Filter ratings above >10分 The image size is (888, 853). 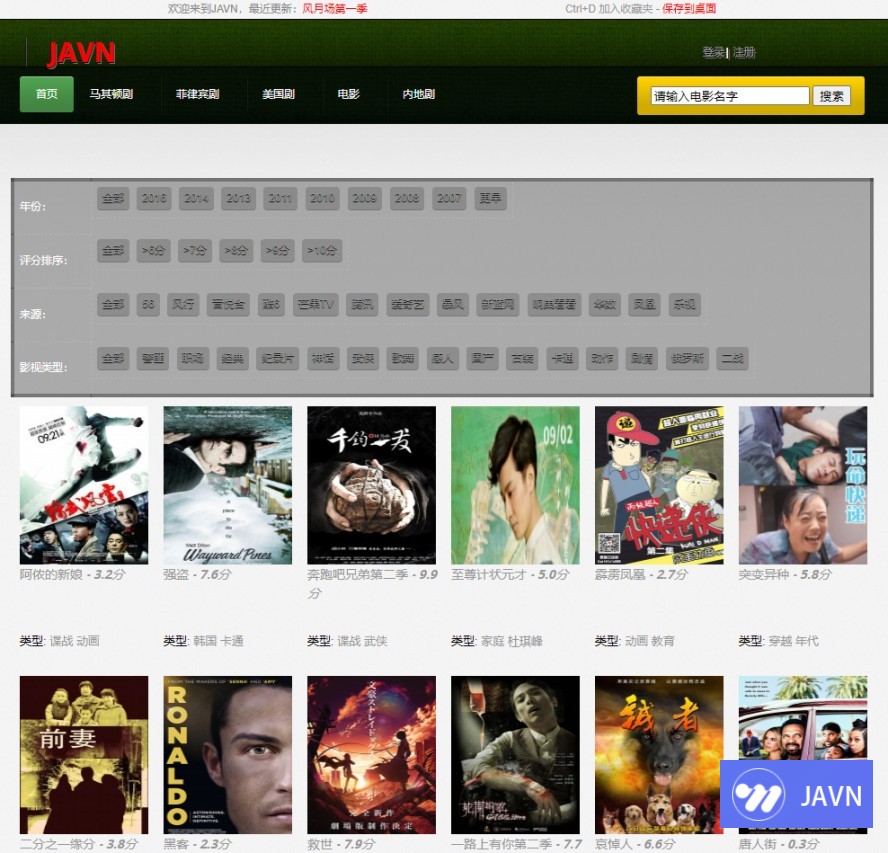tap(322, 250)
